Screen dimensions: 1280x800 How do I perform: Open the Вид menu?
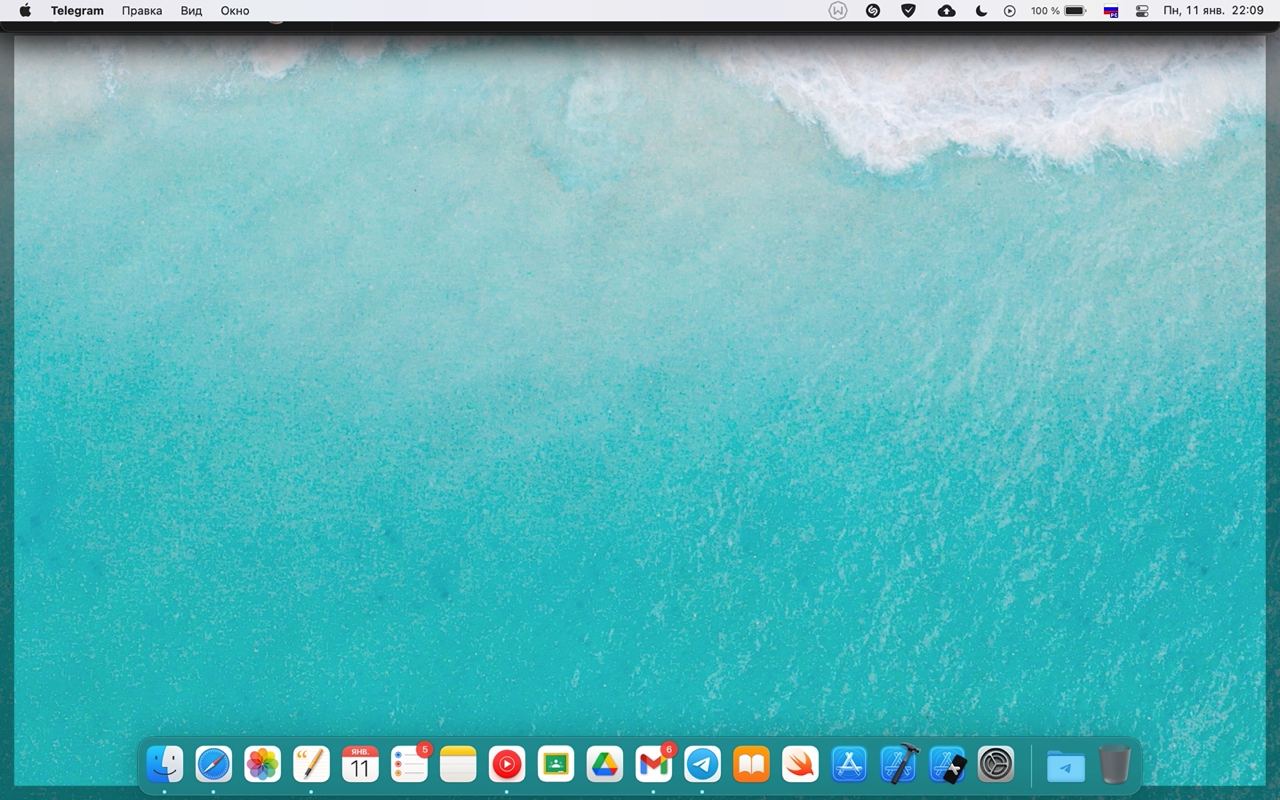pos(191,11)
